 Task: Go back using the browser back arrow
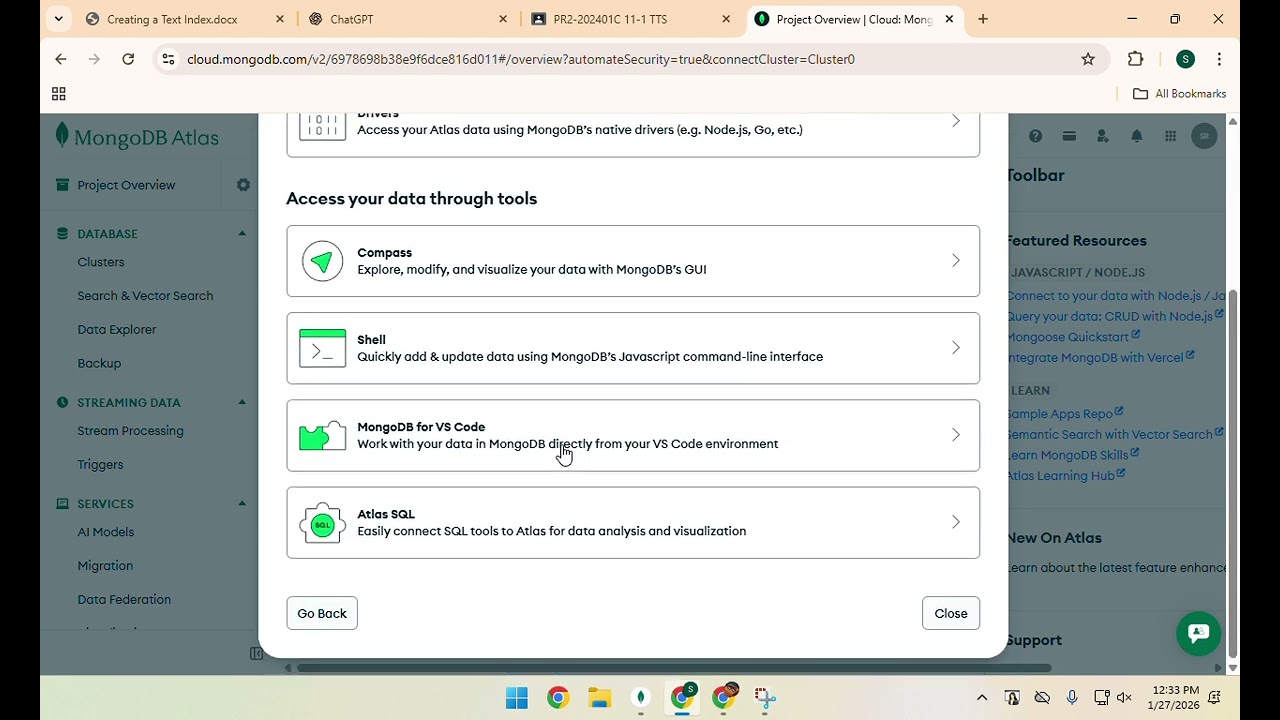tap(61, 59)
